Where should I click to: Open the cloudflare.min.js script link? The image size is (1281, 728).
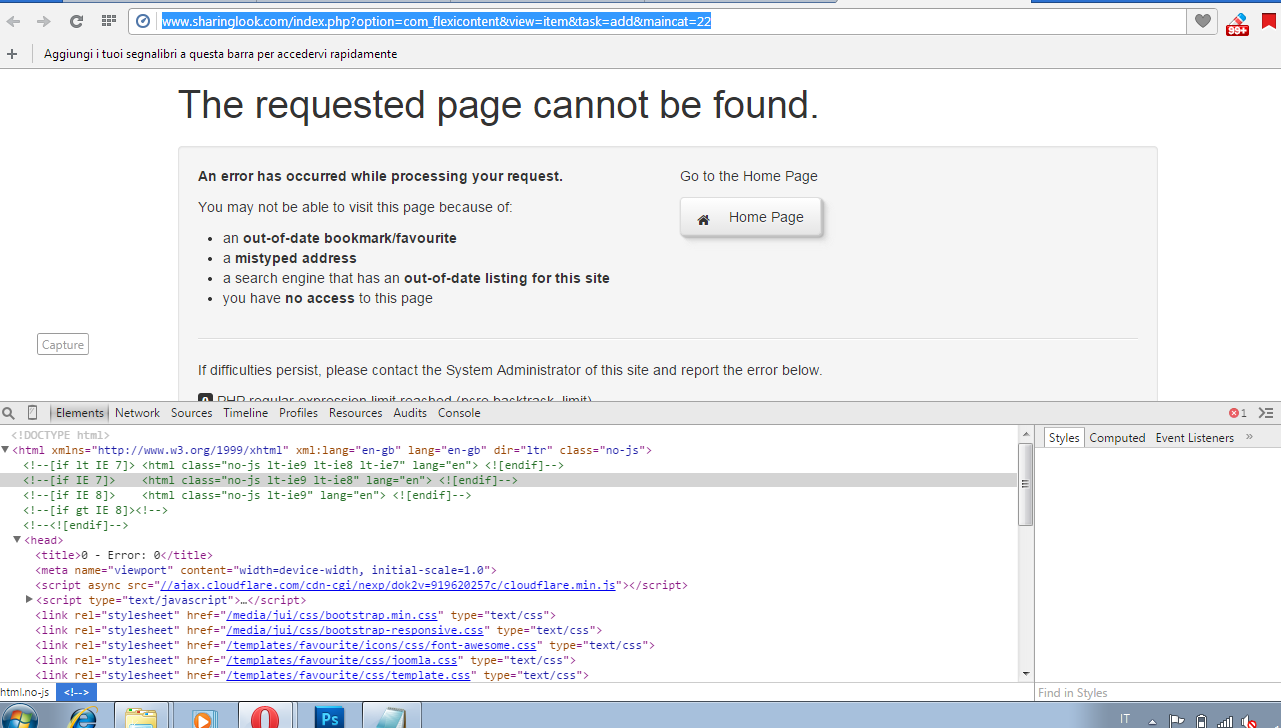coord(388,585)
